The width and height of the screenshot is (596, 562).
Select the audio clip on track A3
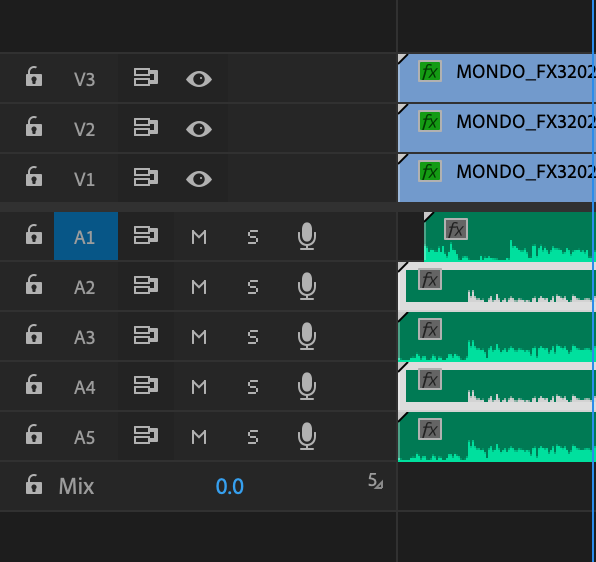coord(497,337)
